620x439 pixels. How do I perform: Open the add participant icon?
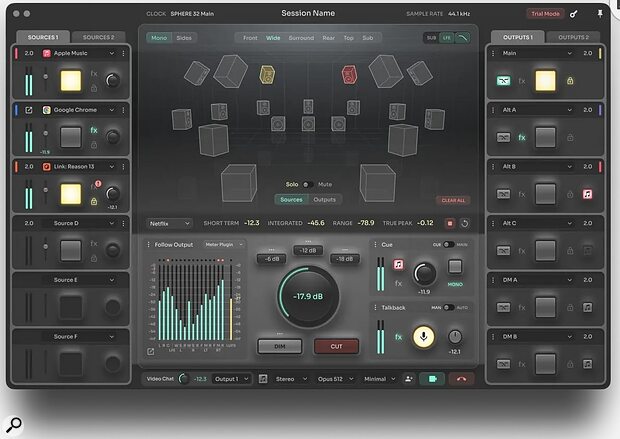tap(409, 379)
